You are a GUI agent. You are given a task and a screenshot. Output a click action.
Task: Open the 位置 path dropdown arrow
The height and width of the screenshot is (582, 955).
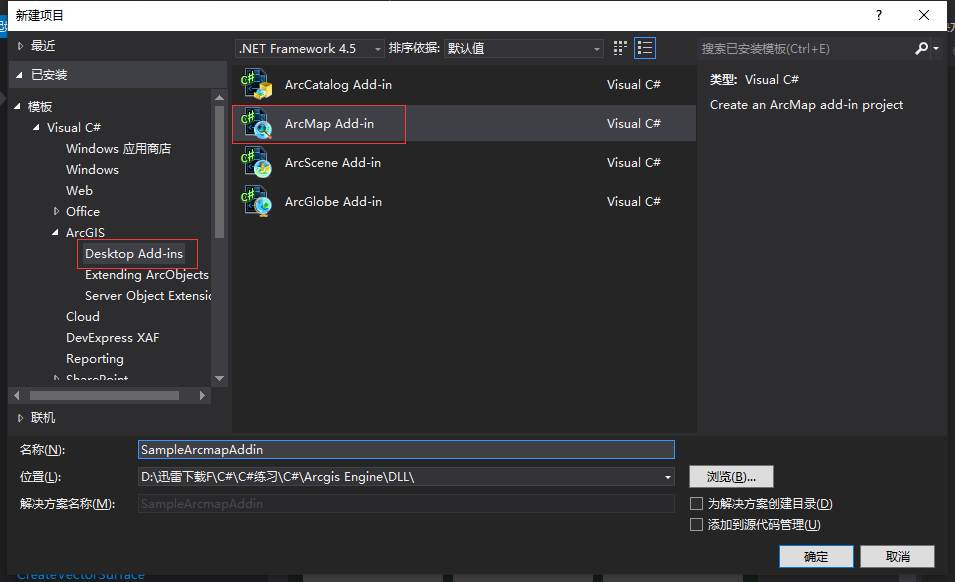click(x=668, y=477)
